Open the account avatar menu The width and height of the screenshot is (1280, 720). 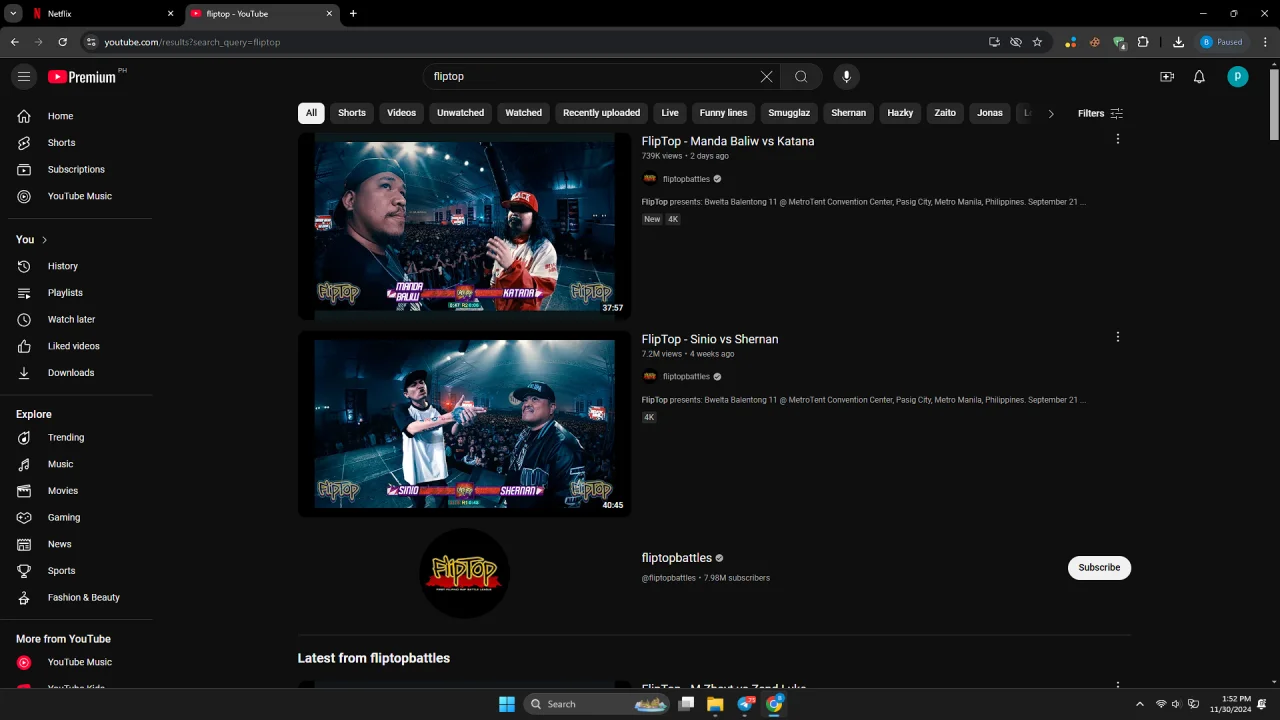(1238, 77)
